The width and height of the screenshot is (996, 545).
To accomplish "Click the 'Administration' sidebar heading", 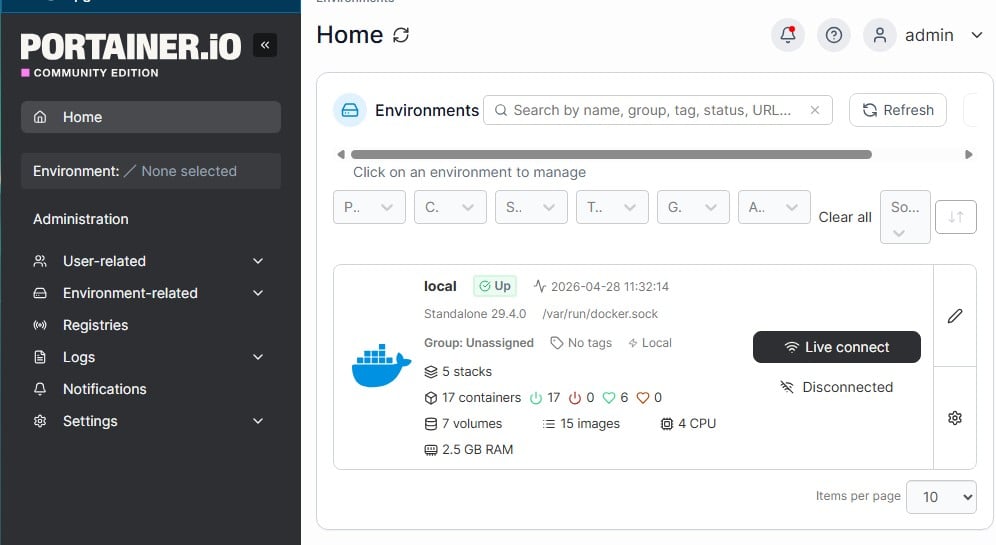I will click(81, 219).
